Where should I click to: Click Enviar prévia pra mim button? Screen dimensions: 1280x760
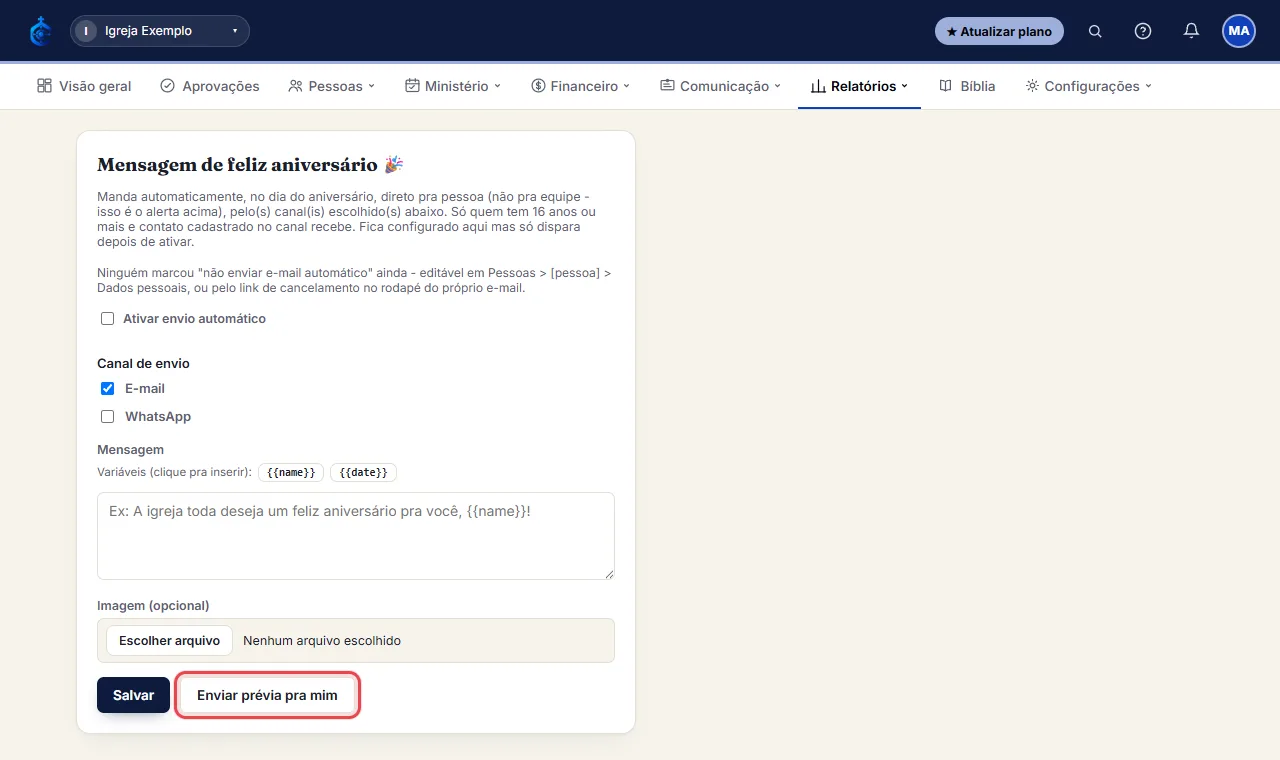[267, 695]
